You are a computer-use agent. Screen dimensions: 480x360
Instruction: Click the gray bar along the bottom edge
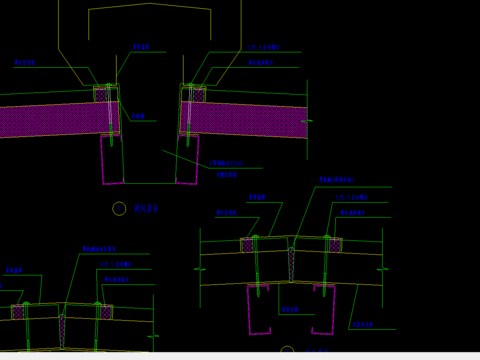tap(240, 356)
